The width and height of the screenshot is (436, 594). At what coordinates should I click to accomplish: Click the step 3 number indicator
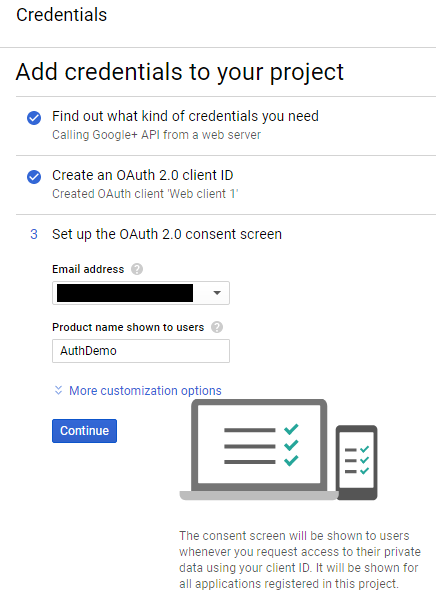coord(34,234)
